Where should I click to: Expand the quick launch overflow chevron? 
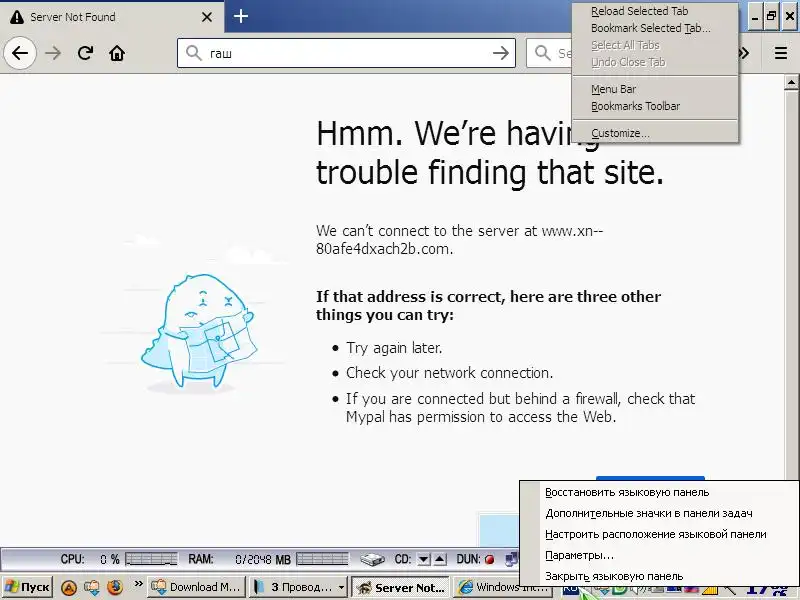click(138, 583)
